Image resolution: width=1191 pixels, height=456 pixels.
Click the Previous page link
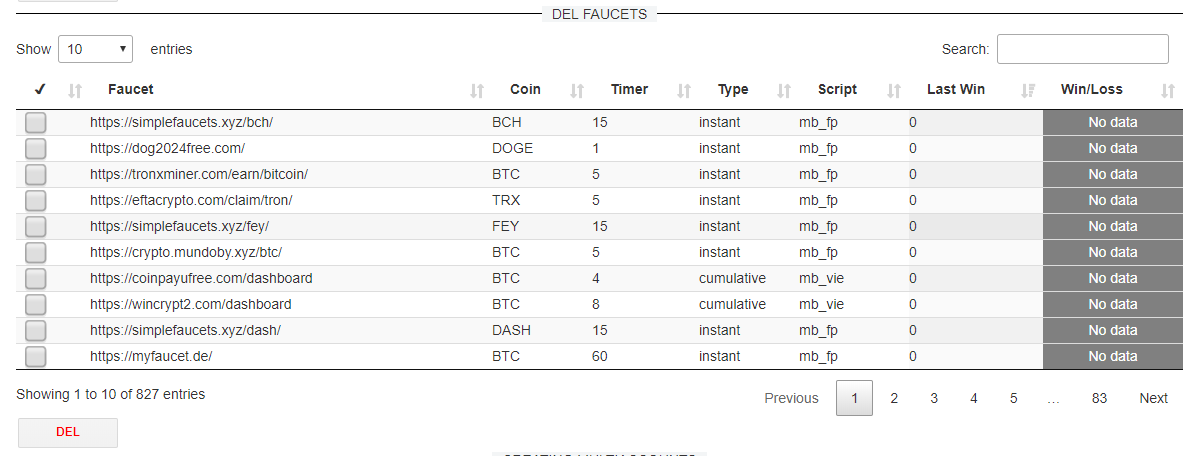coord(791,398)
